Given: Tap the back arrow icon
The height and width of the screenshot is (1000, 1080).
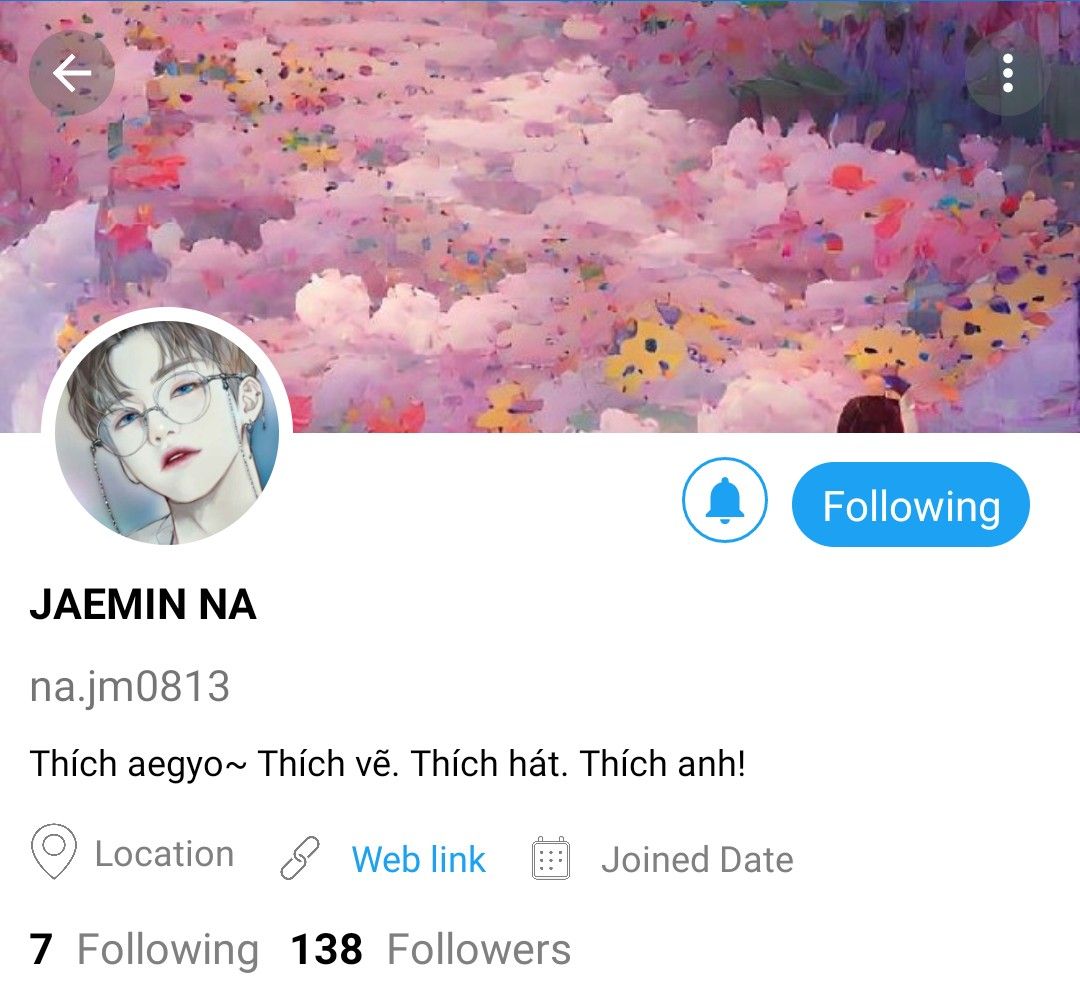Looking at the screenshot, I should pyautogui.click(x=72, y=73).
